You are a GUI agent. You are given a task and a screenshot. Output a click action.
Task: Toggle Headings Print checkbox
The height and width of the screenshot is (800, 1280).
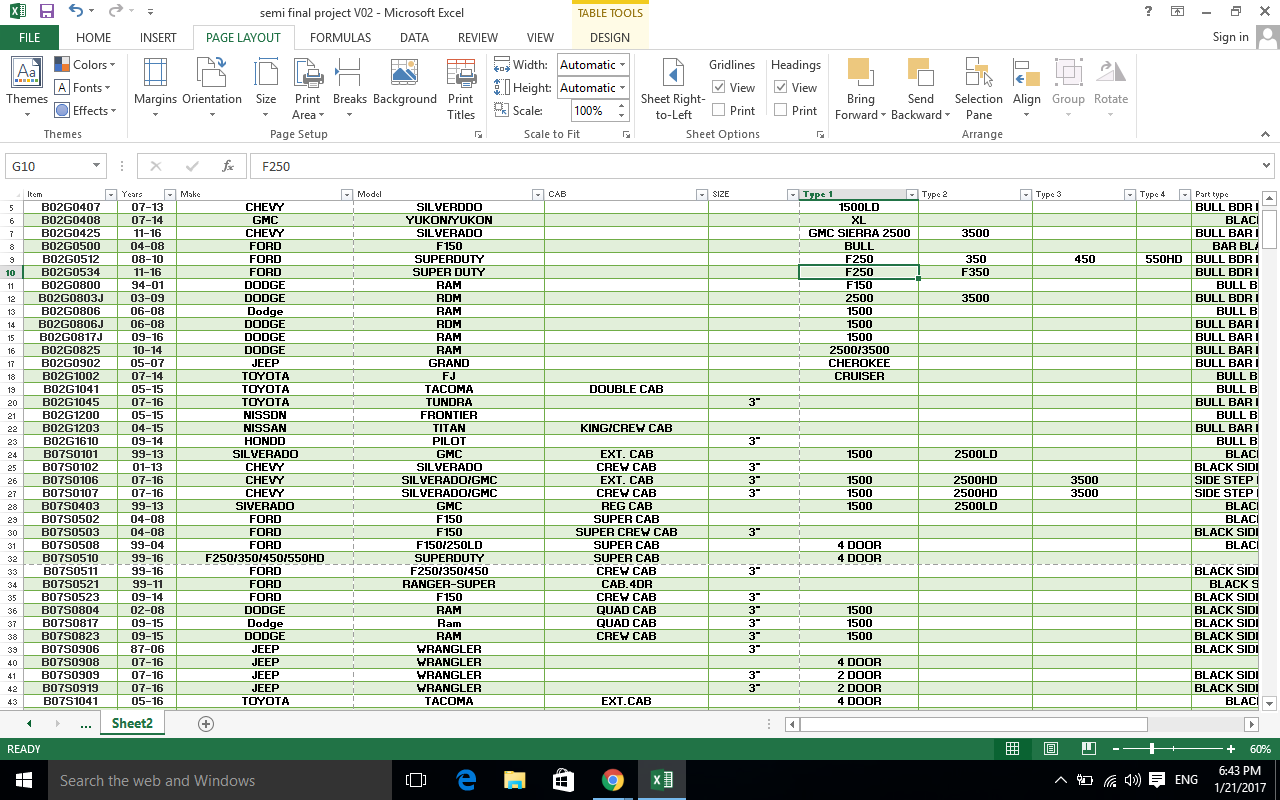(x=781, y=111)
